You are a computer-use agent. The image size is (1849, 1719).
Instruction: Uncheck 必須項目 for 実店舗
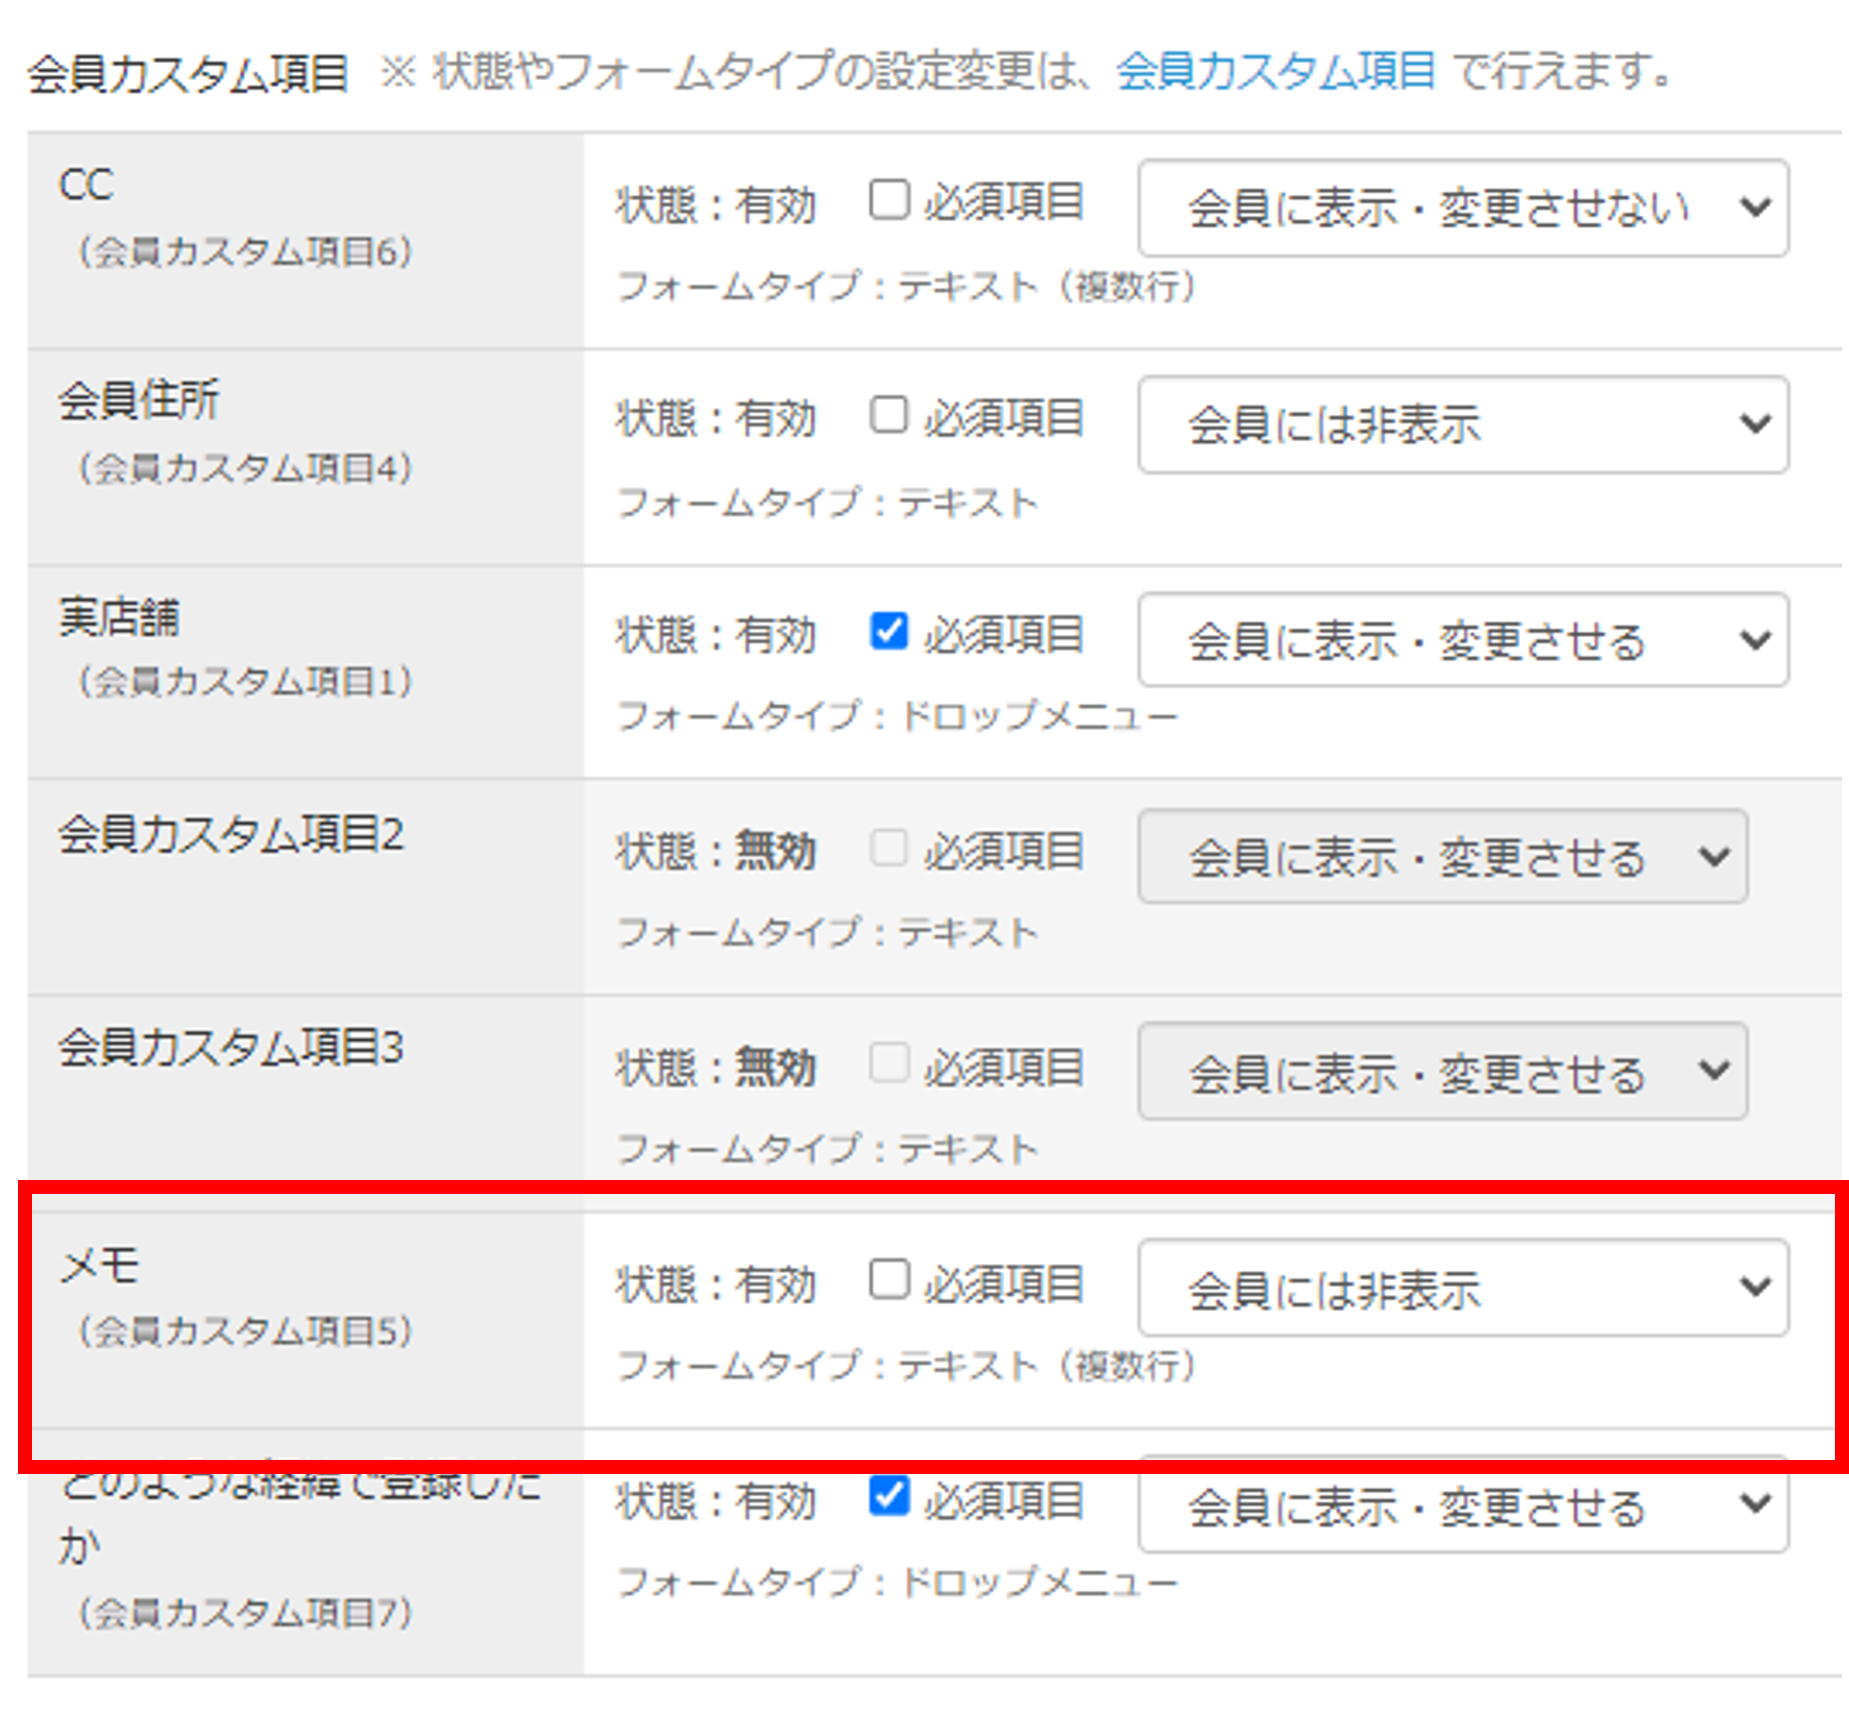(888, 632)
